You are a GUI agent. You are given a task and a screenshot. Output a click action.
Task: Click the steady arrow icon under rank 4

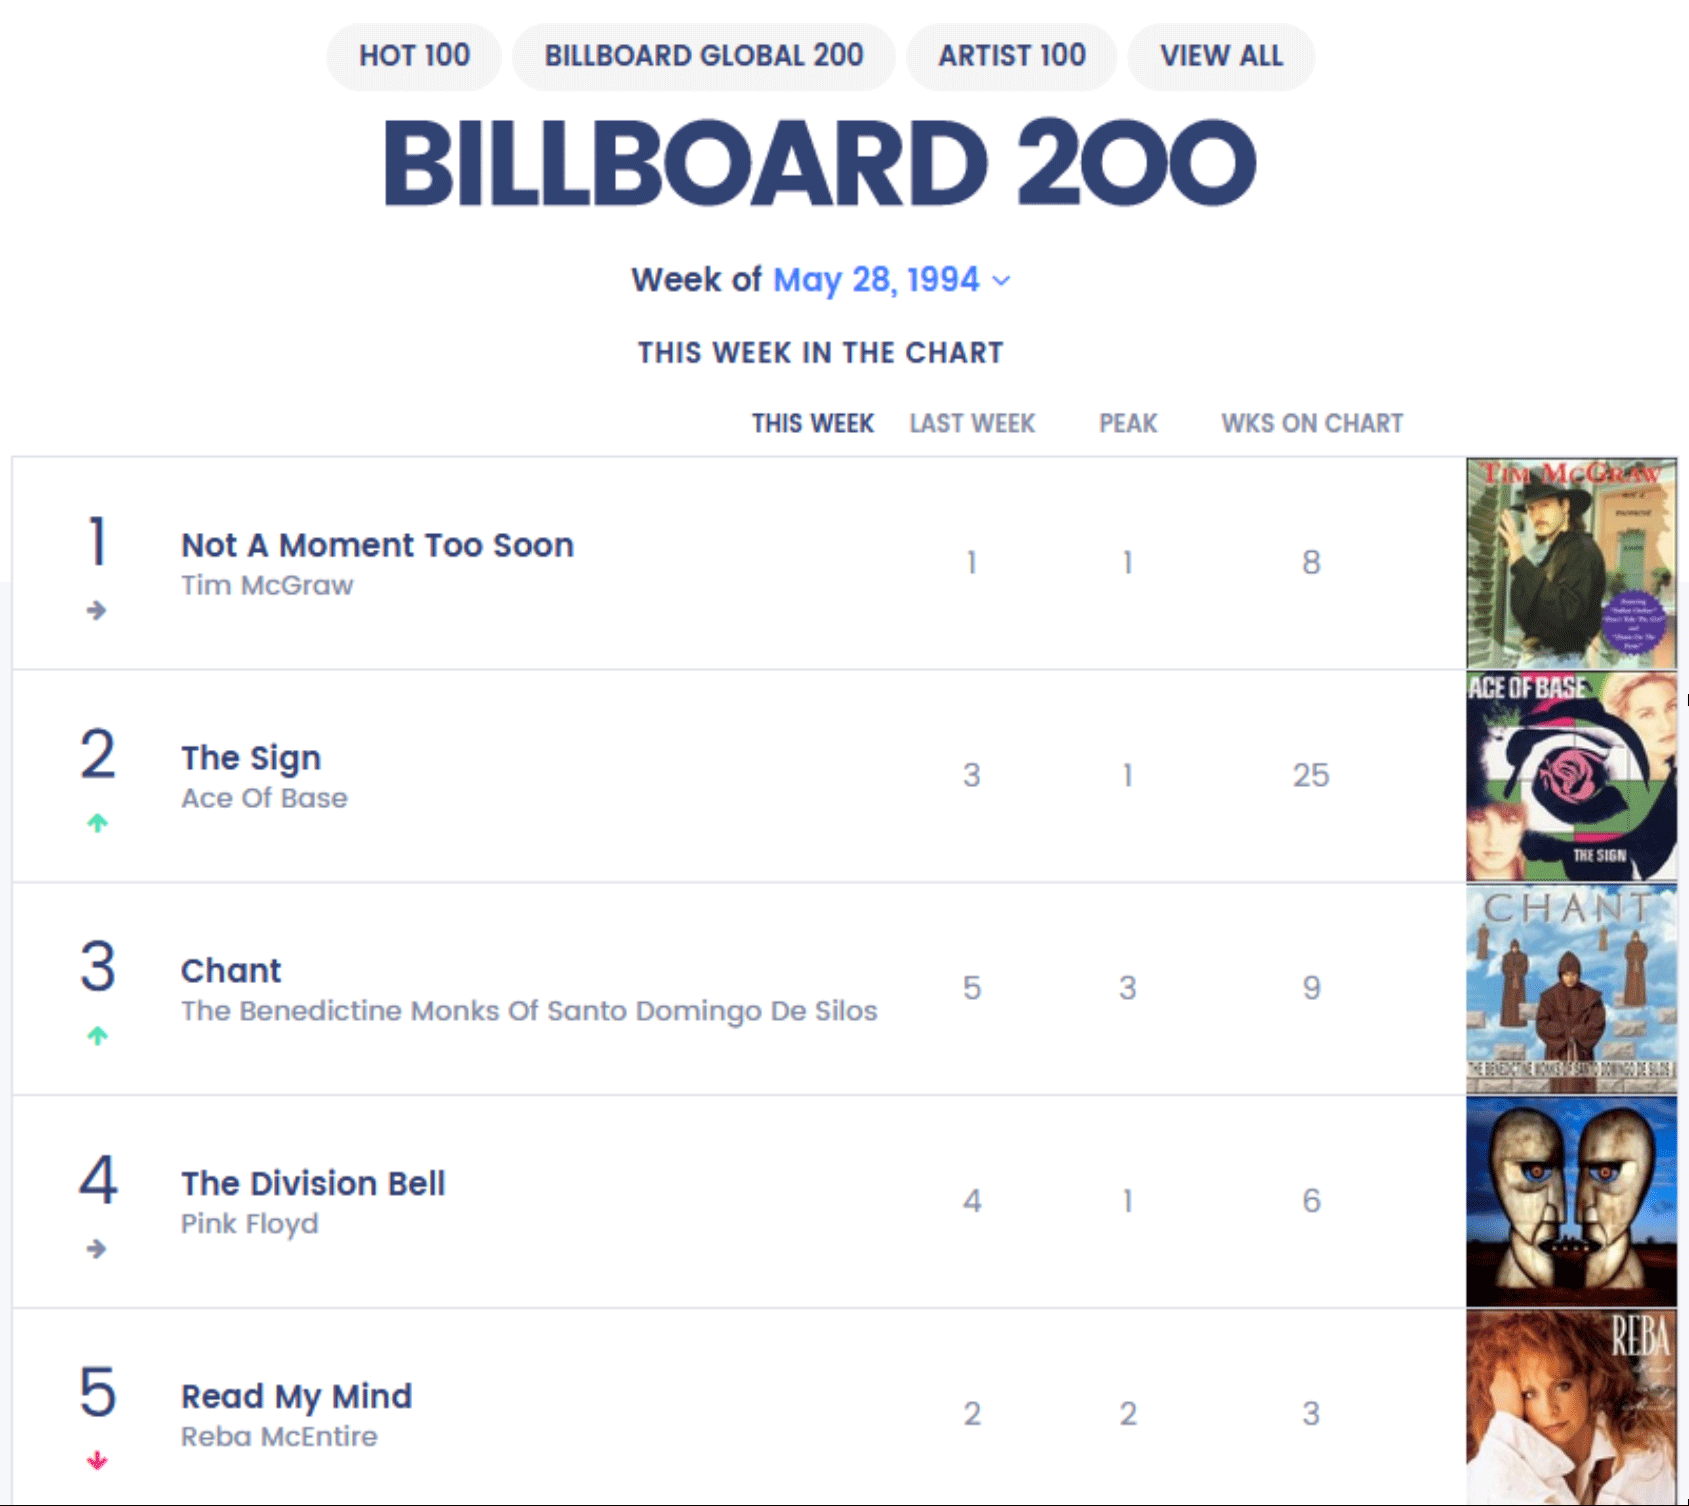coord(96,1249)
